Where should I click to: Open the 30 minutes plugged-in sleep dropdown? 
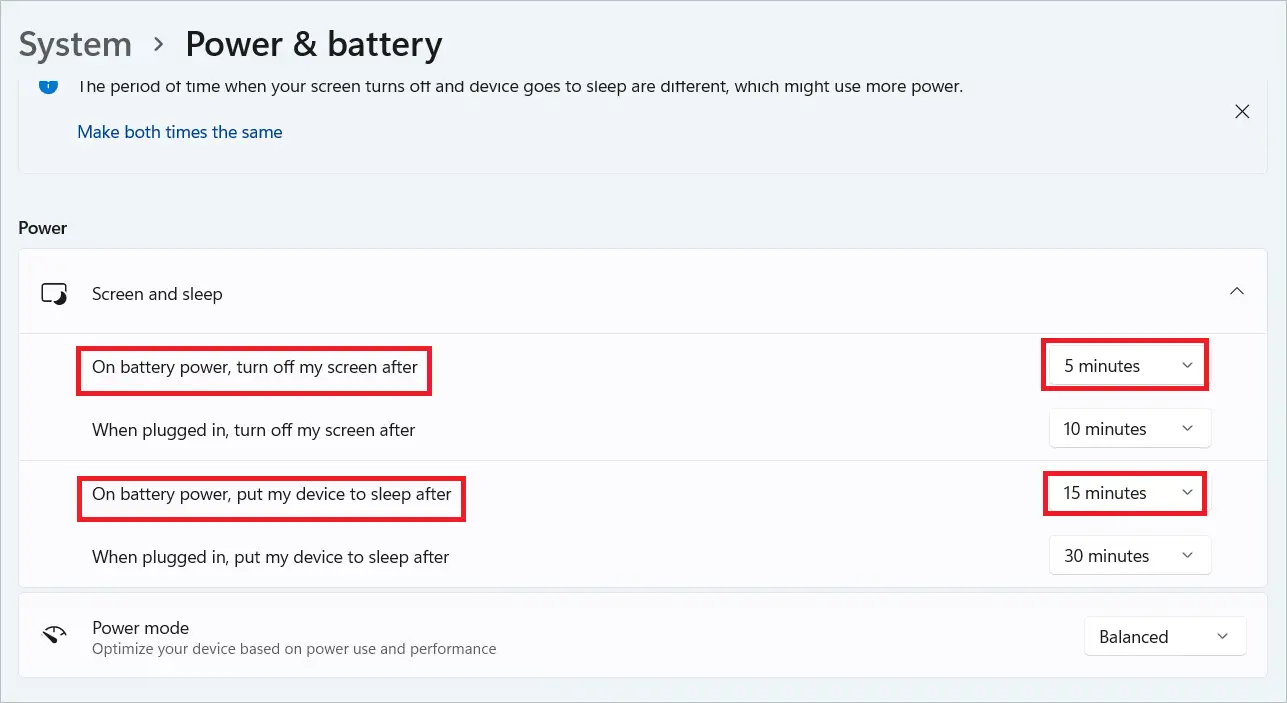tap(1130, 555)
